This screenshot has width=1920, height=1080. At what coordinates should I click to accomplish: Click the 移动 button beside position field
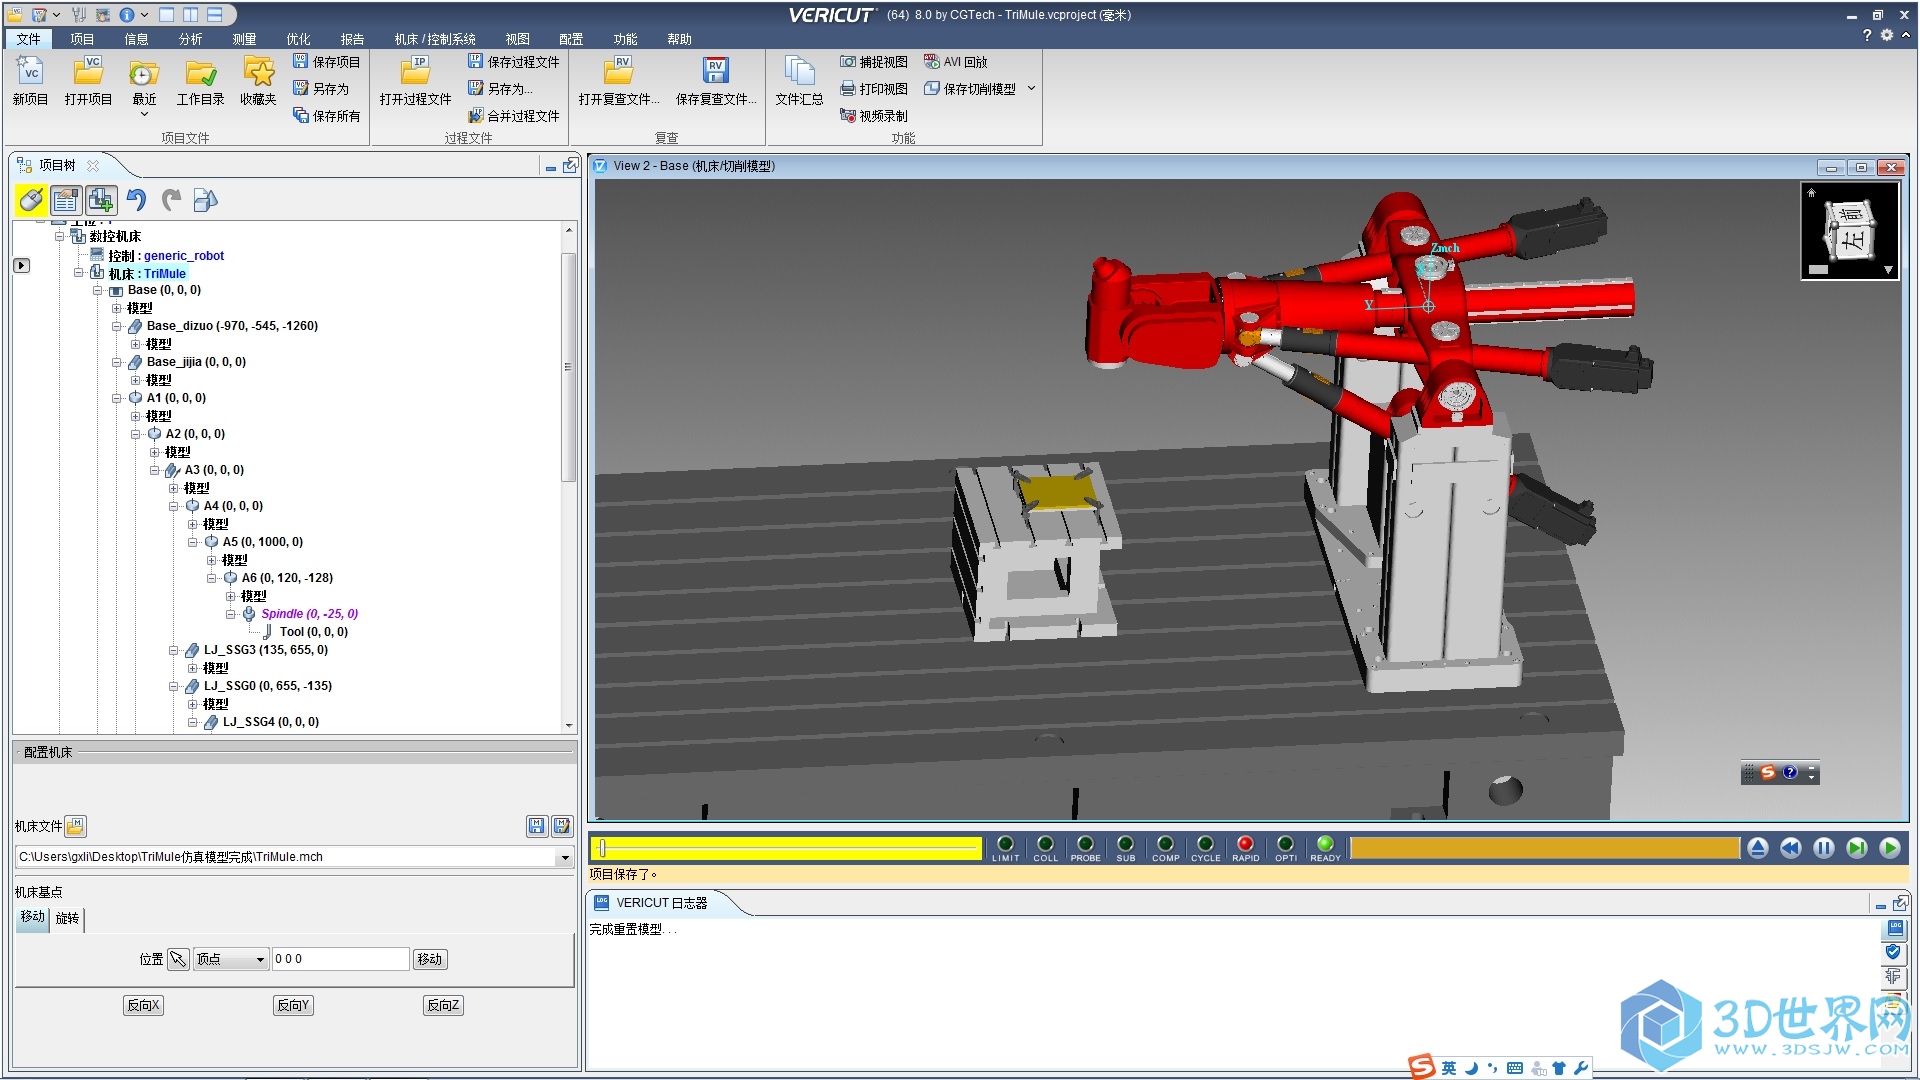pyautogui.click(x=429, y=959)
